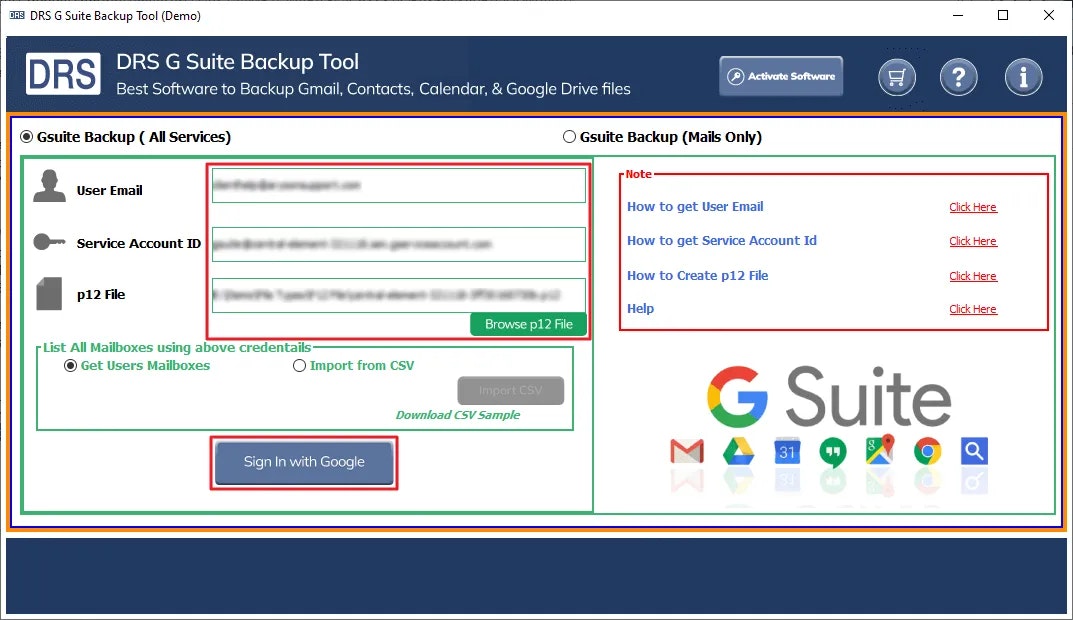Open Click Here link for User Email
Image resolution: width=1073 pixels, height=620 pixels.
[x=972, y=207]
